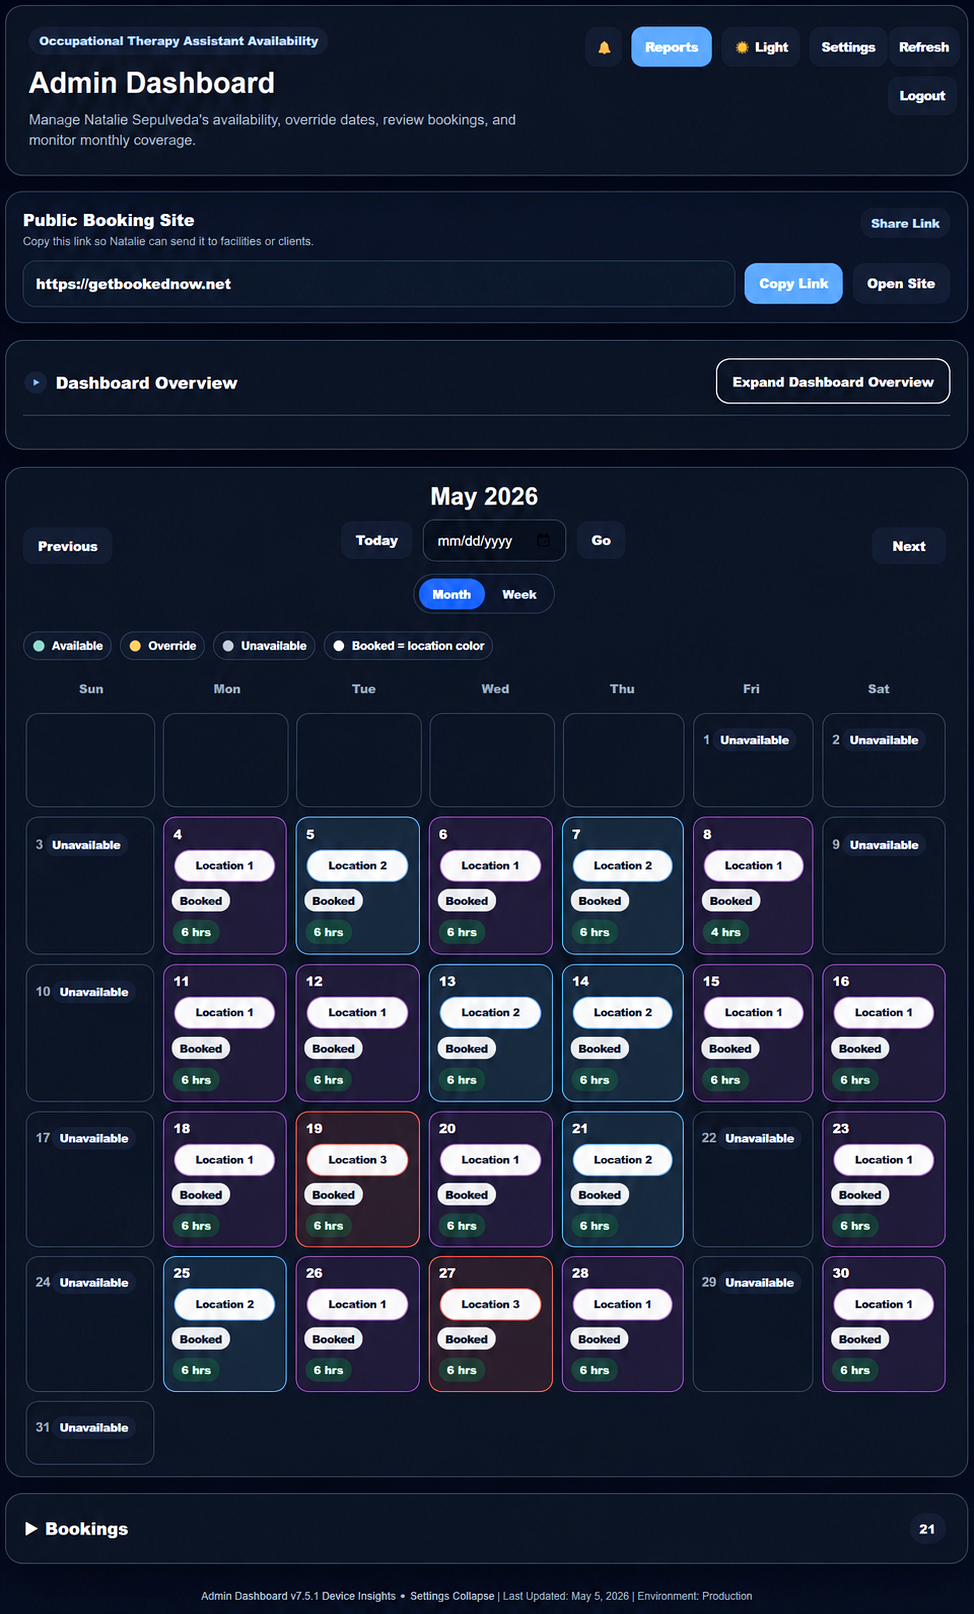Viewport: 974px width, 1614px height.
Task: Click Booked badge on May 23
Action: pyautogui.click(x=860, y=1195)
